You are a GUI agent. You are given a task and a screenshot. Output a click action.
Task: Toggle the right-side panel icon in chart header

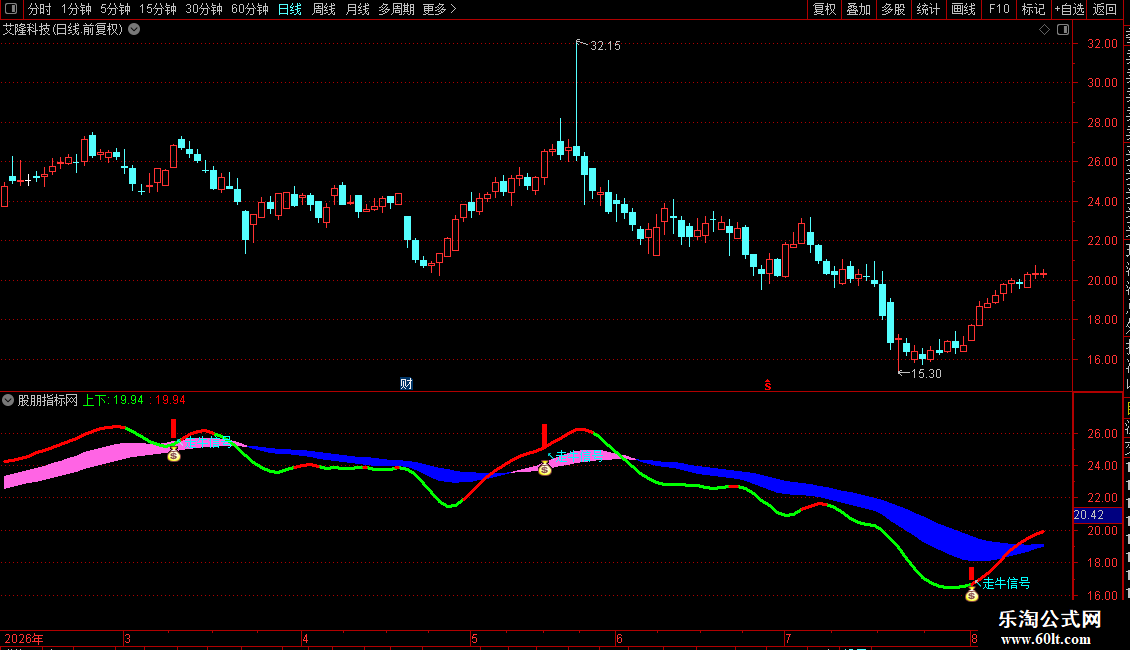pos(1063,30)
